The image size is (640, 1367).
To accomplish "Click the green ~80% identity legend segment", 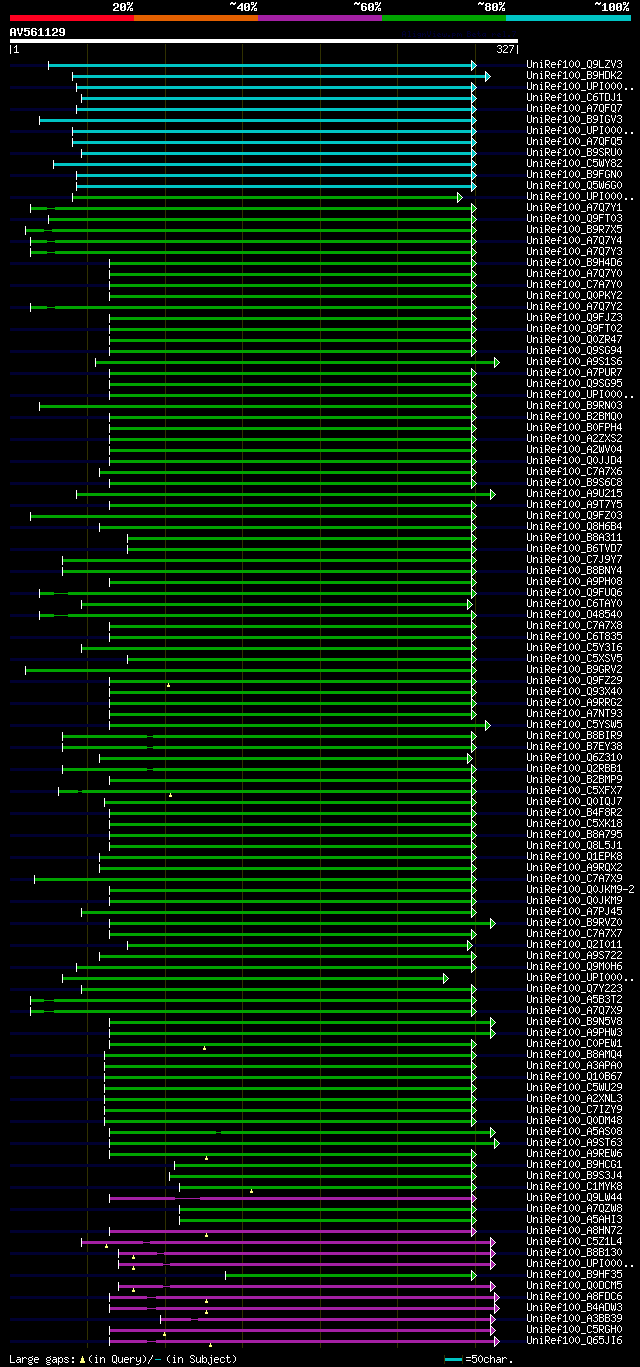I will [444, 18].
